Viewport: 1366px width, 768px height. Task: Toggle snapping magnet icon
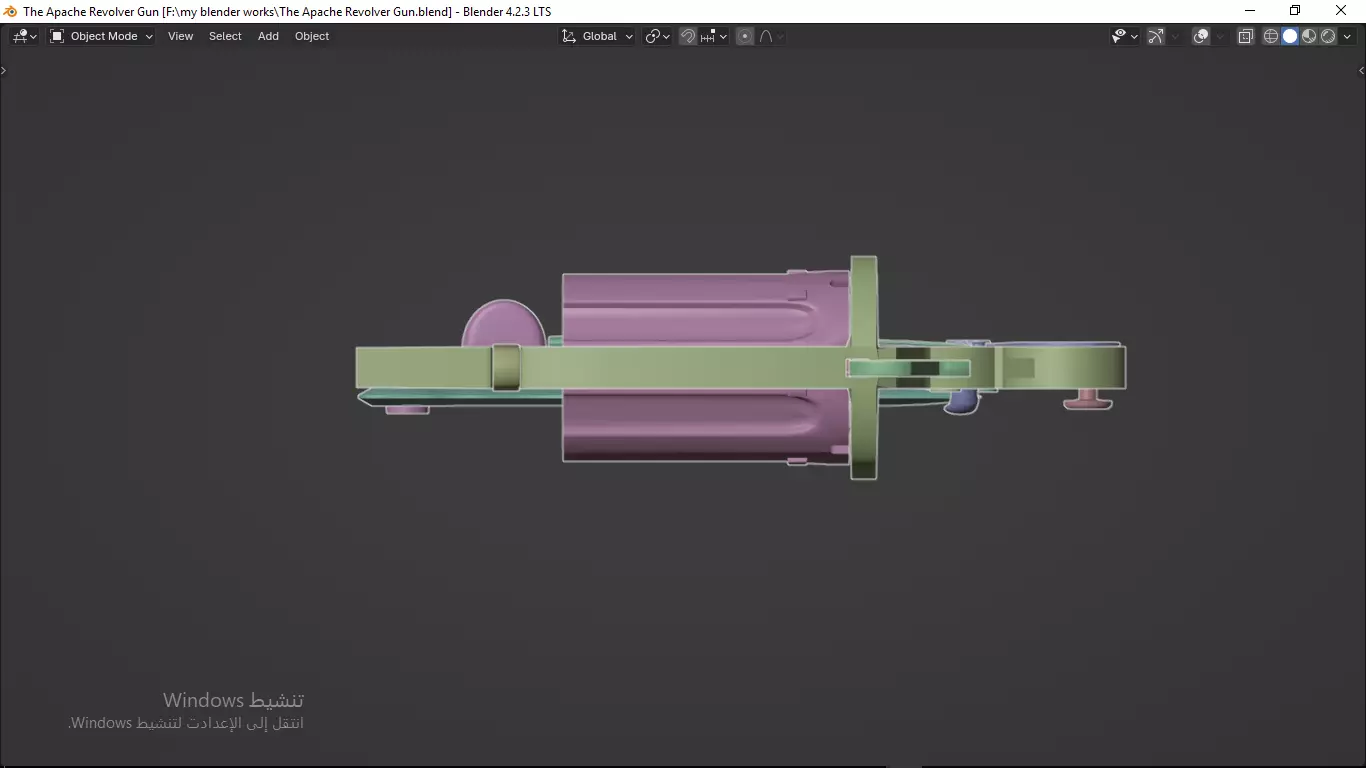tap(688, 36)
